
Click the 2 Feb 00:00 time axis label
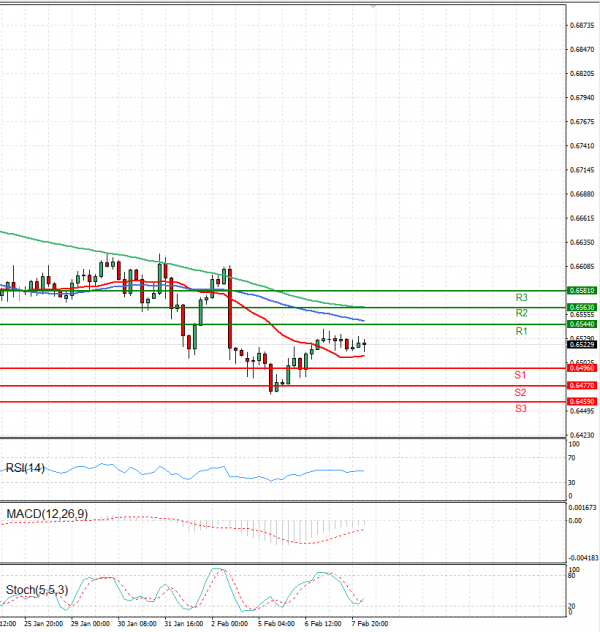pyautogui.click(x=230, y=624)
